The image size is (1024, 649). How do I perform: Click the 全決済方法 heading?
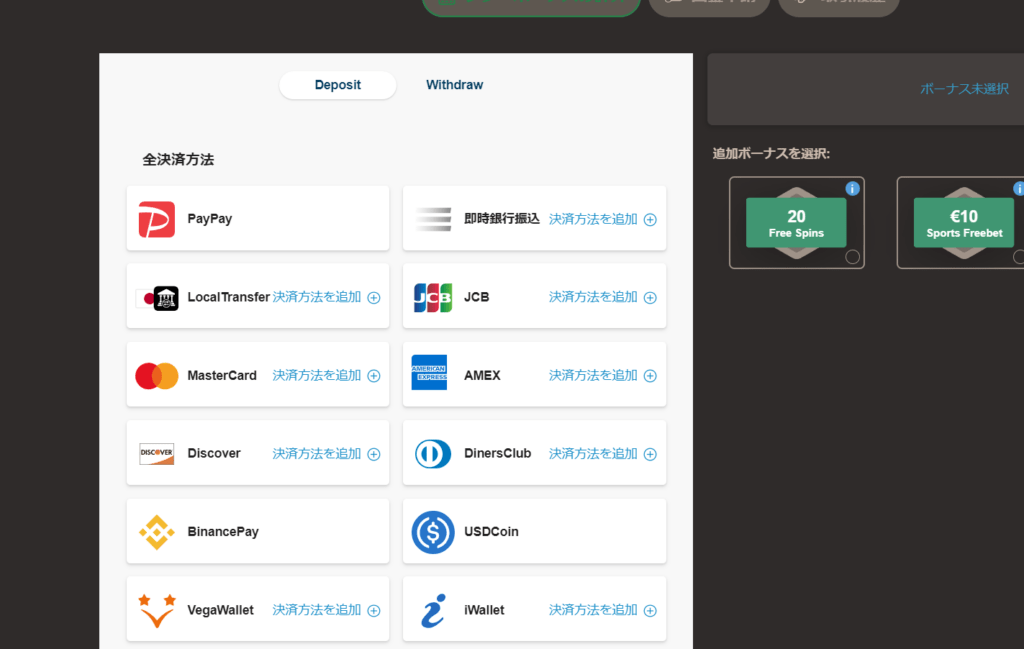178,160
